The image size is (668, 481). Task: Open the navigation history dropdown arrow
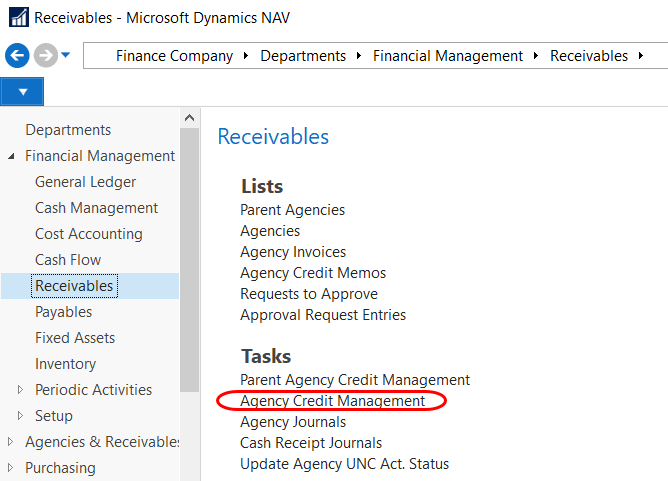click(x=66, y=55)
